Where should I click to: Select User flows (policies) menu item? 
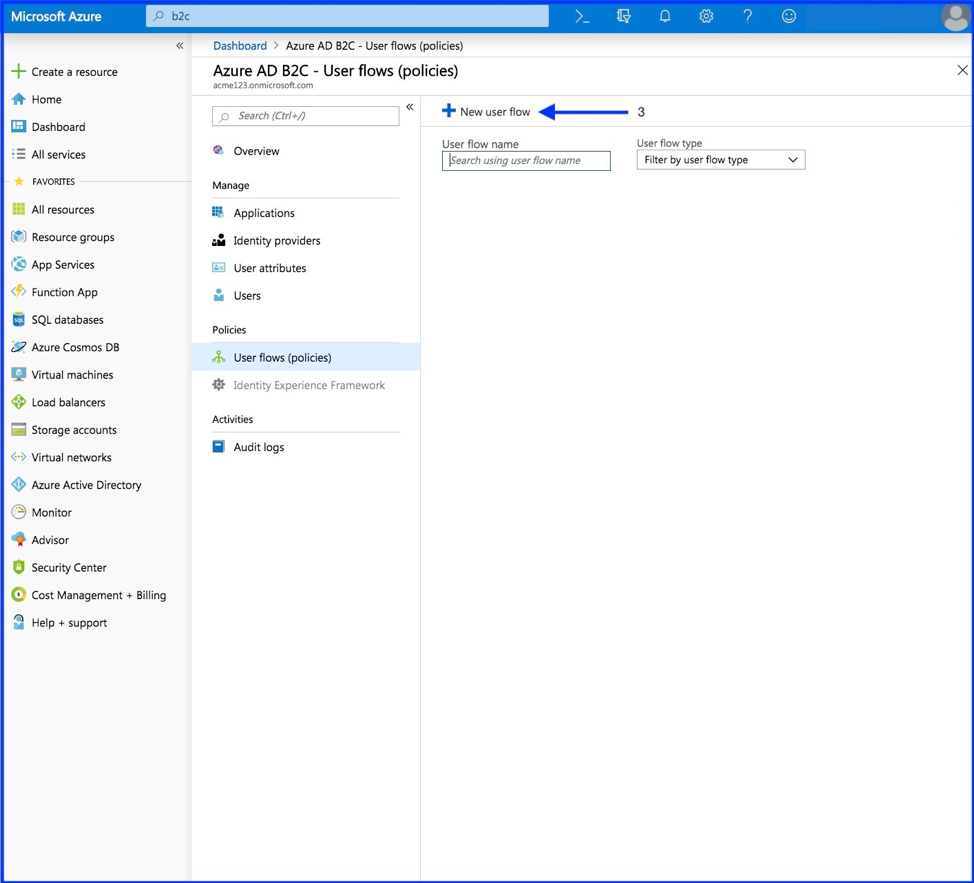pos(306,357)
